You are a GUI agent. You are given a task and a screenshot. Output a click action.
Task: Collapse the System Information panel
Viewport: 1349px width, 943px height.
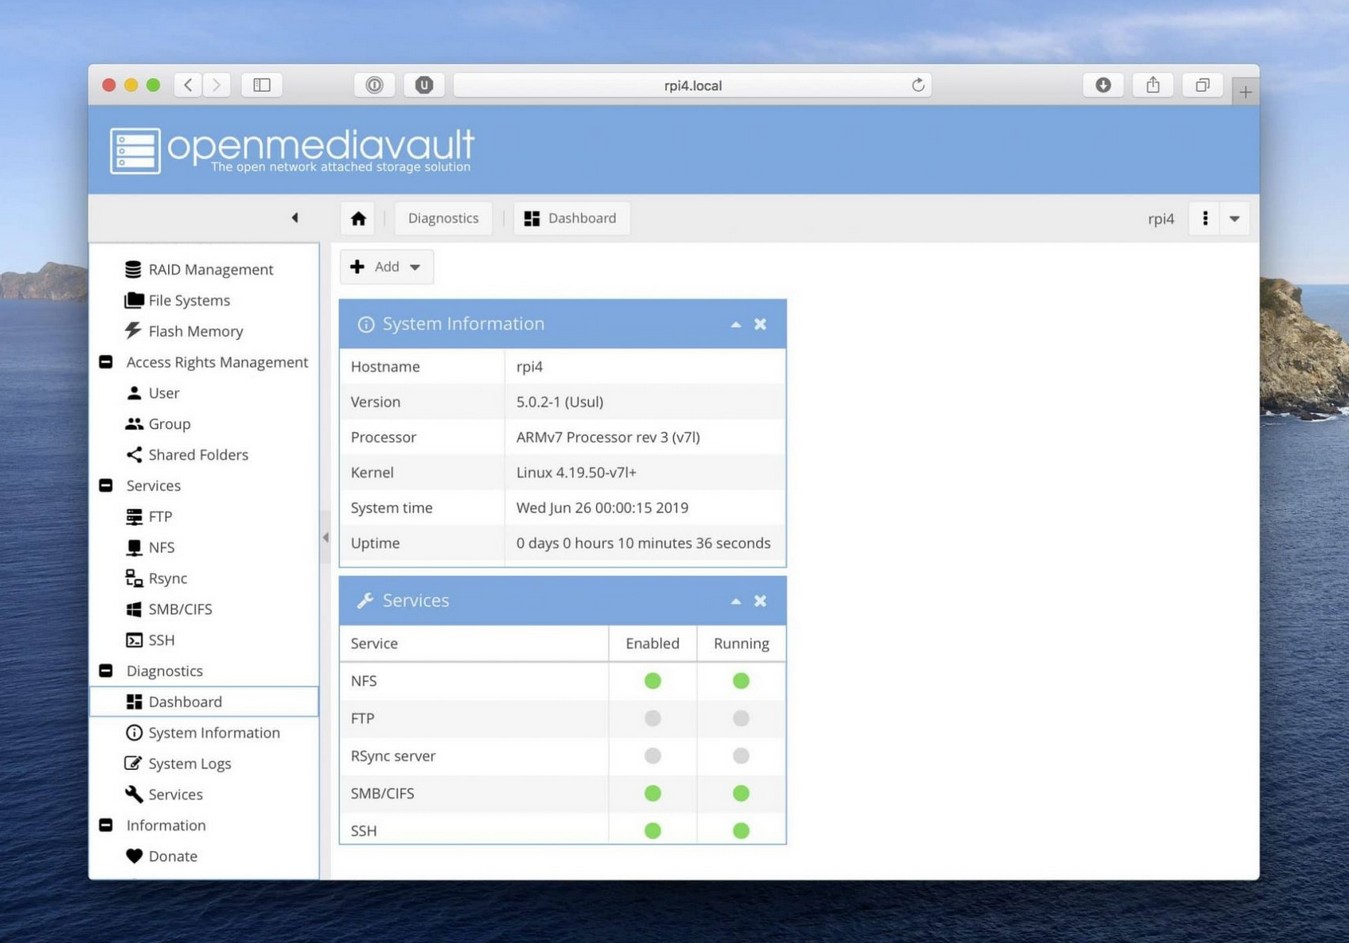point(736,324)
